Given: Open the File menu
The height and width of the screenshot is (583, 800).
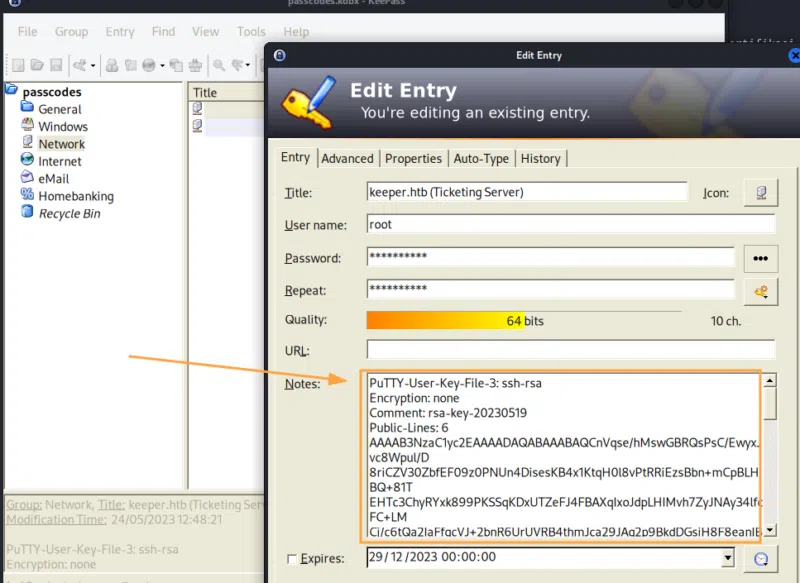Looking at the screenshot, I should tap(28, 32).
